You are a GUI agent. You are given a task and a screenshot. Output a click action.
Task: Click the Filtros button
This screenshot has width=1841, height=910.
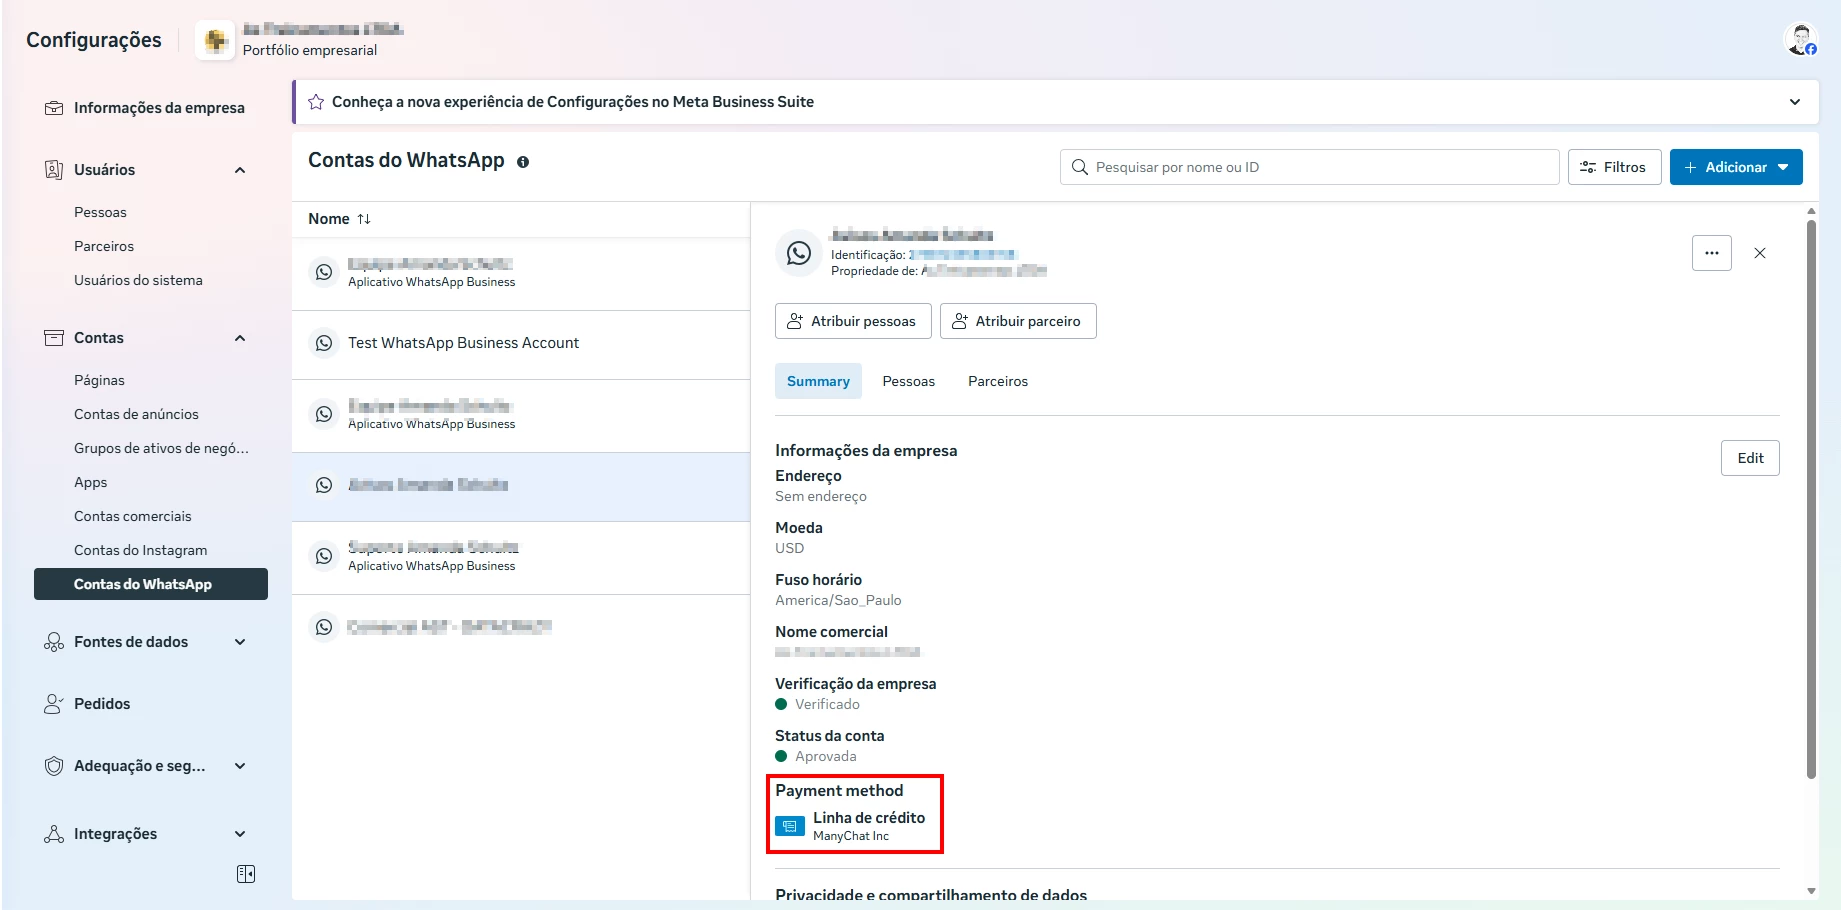[1614, 167]
